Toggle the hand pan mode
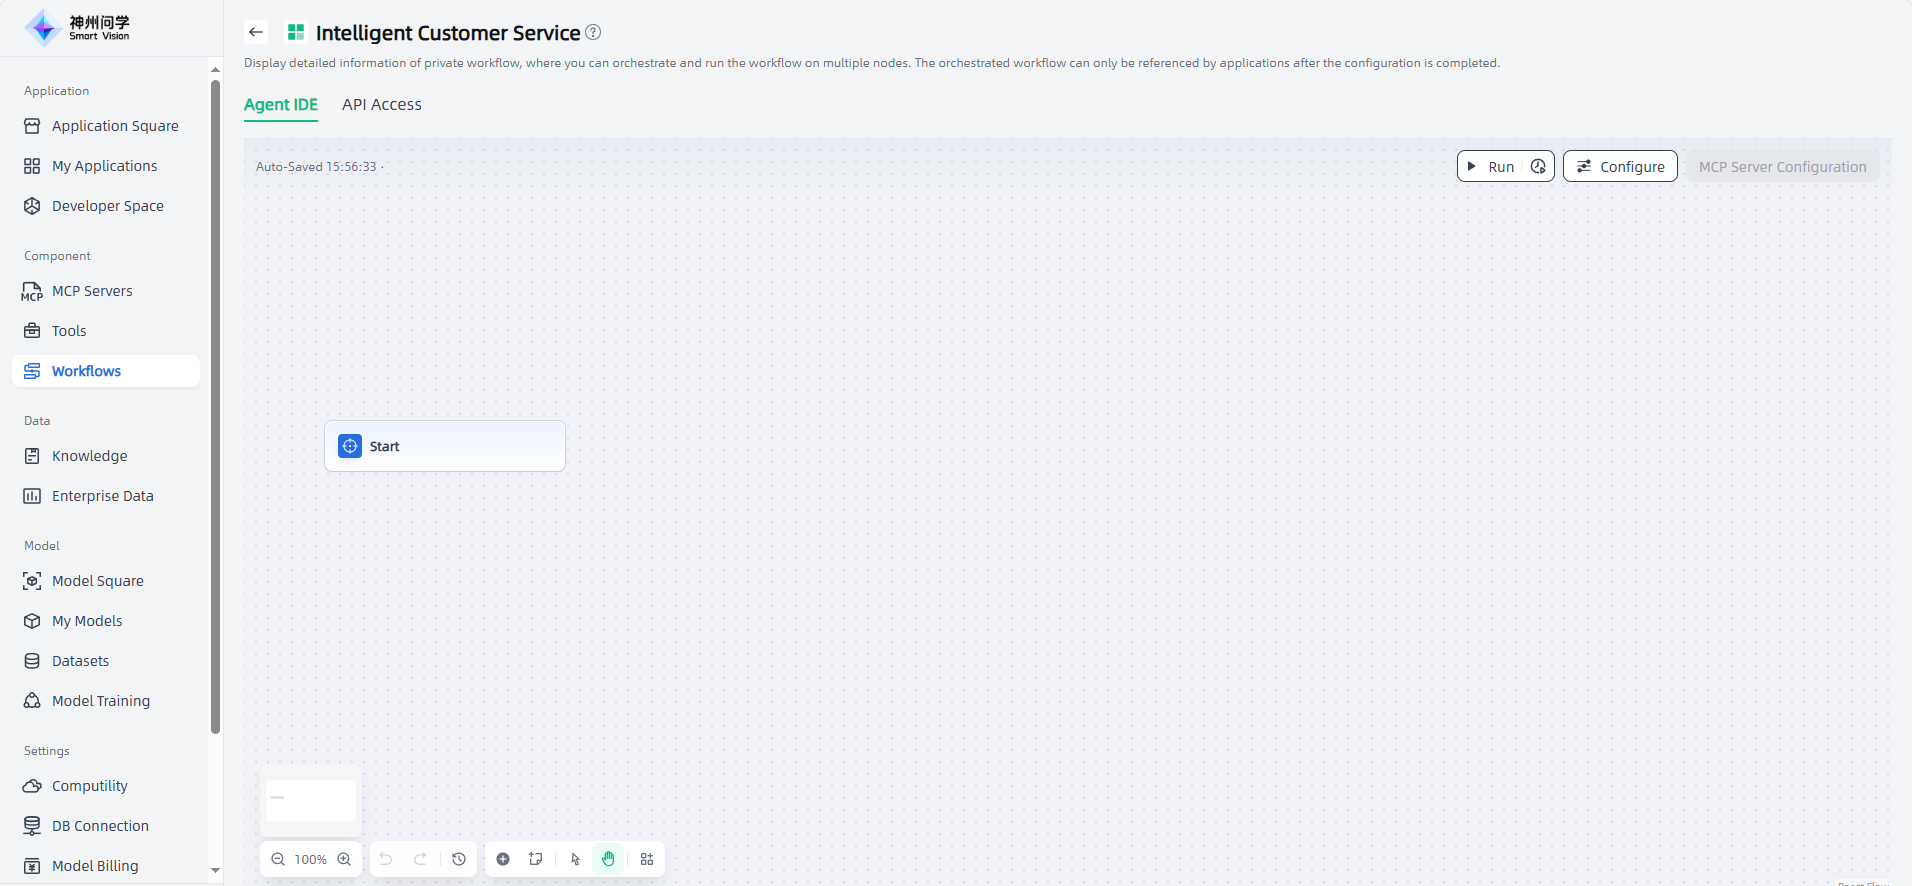This screenshot has height=886, width=1912. tap(608, 859)
